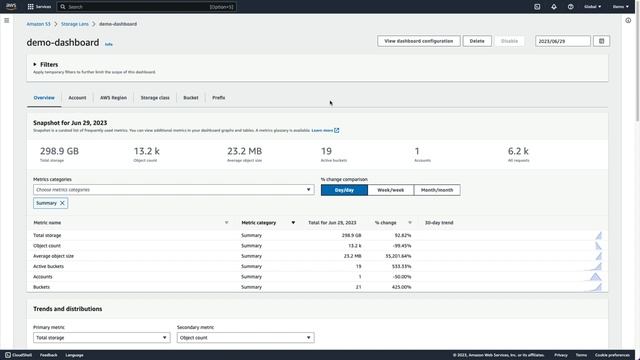View Average object size trend sparkline
The width and height of the screenshot is (640, 360).
[x=598, y=256]
